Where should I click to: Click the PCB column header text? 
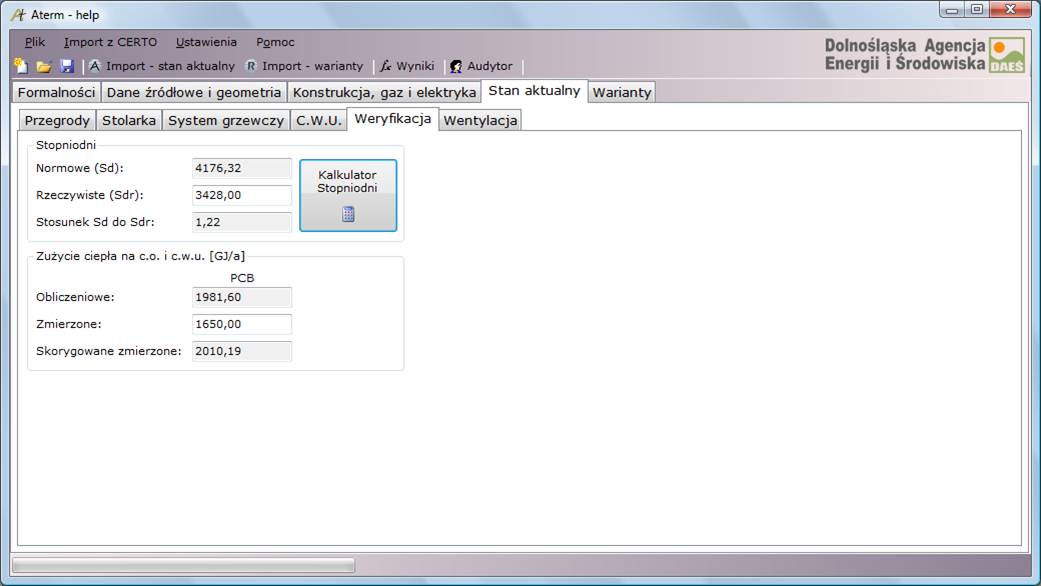(x=242, y=277)
